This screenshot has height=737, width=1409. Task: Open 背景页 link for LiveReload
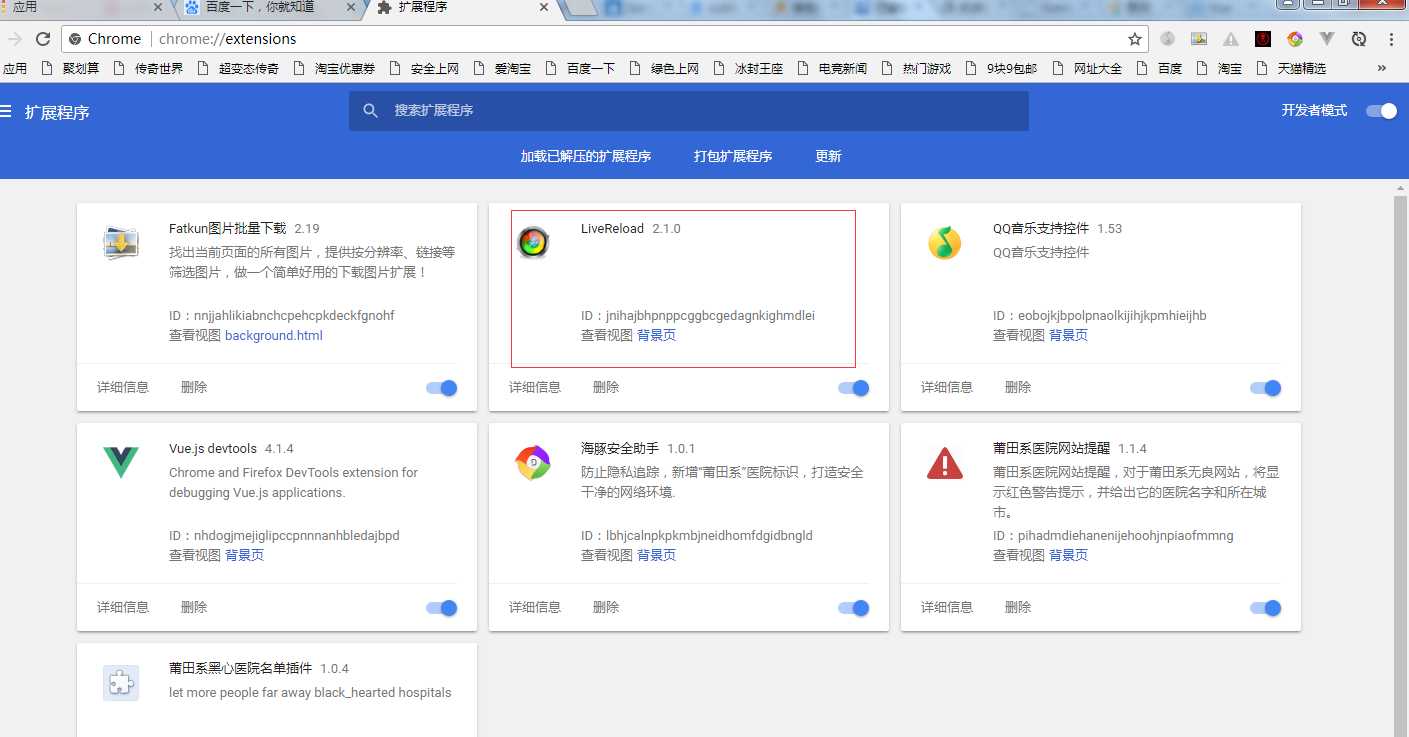tap(656, 336)
